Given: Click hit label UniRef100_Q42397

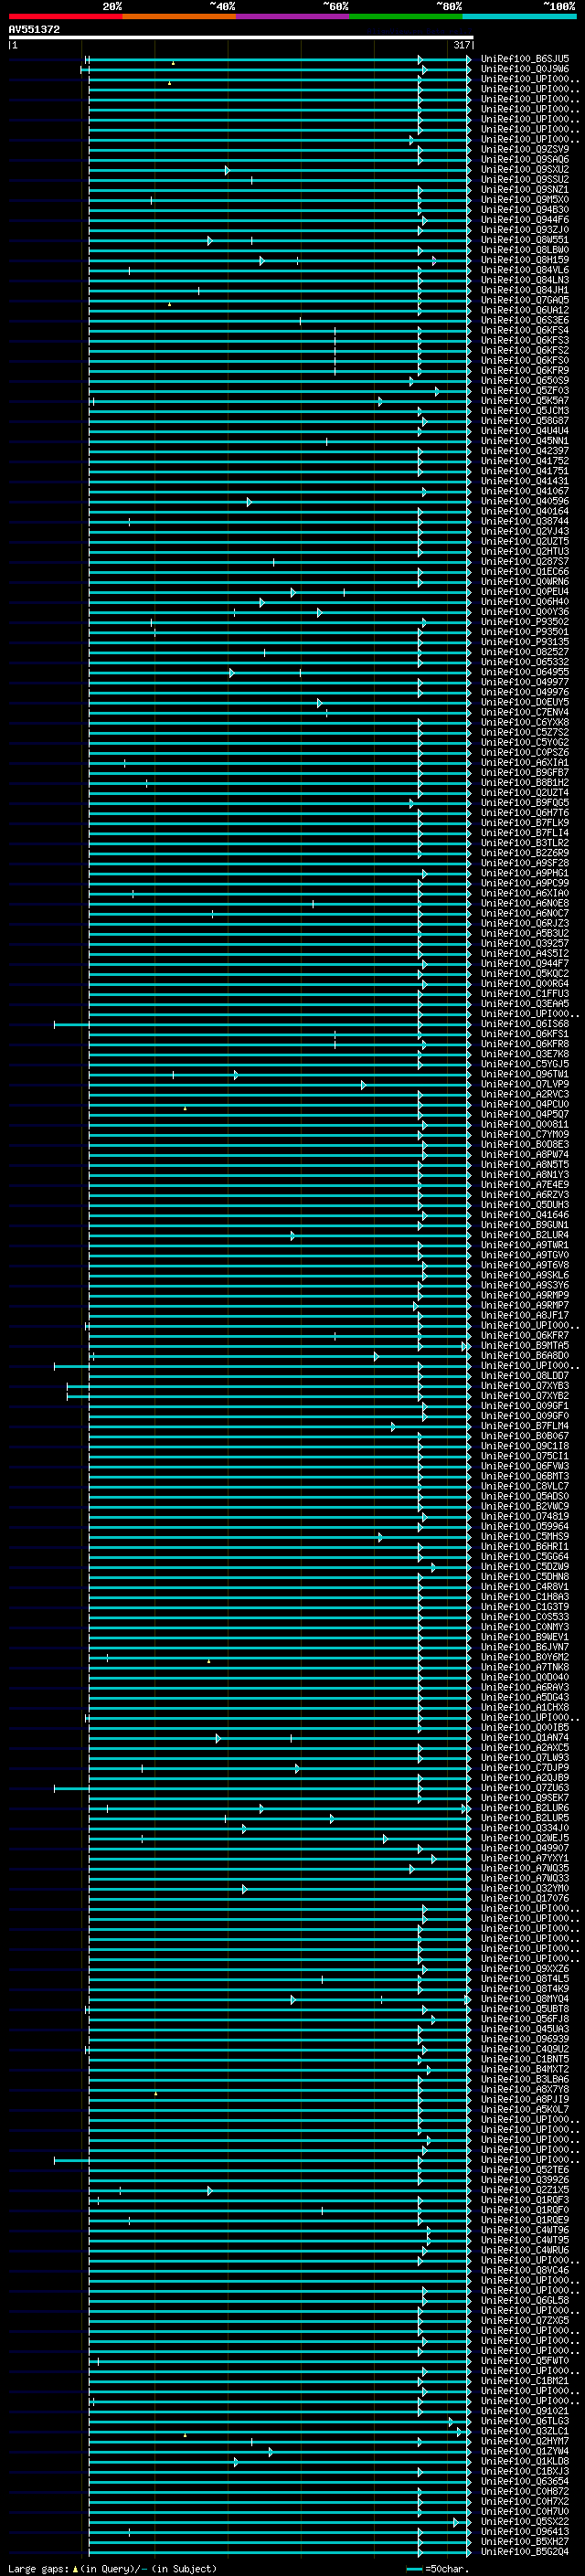Looking at the screenshot, I should pos(525,451).
